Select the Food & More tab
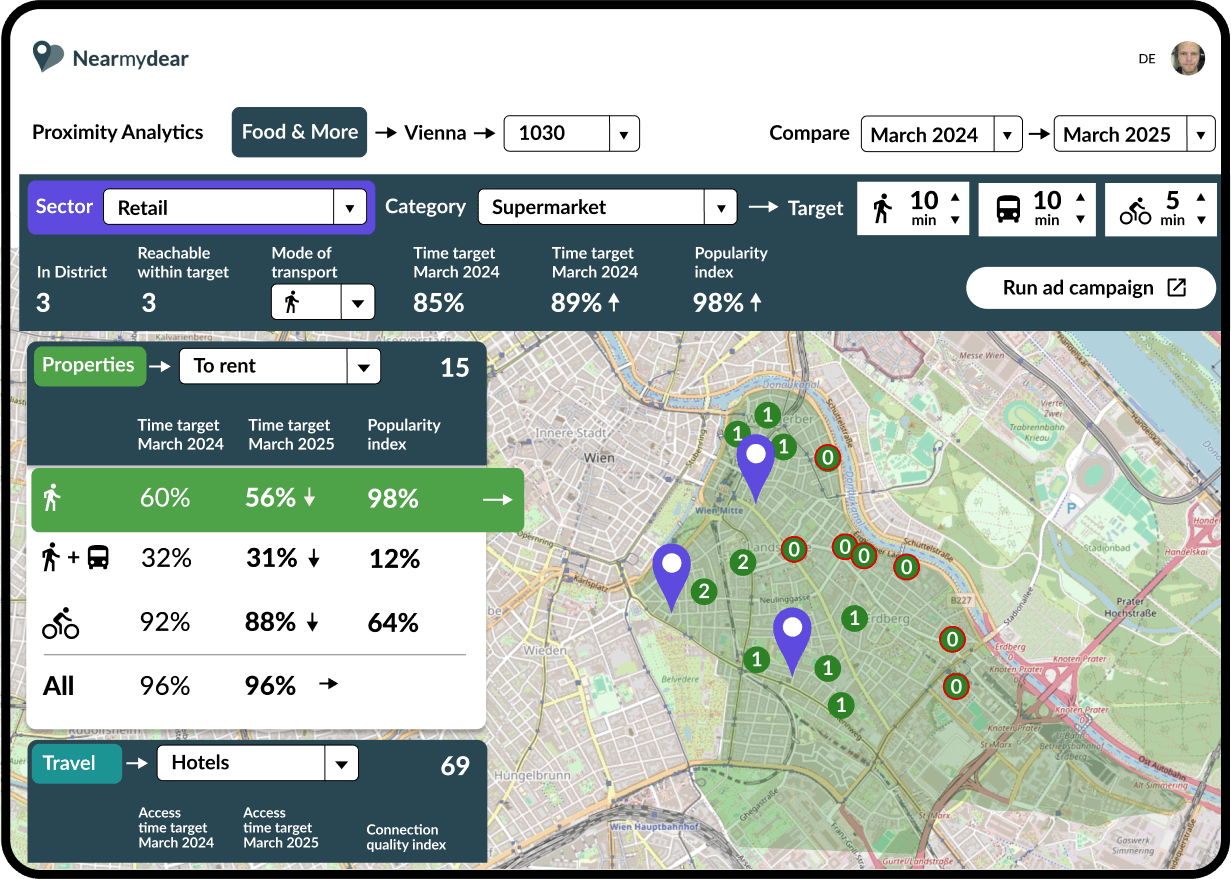 pyautogui.click(x=299, y=132)
